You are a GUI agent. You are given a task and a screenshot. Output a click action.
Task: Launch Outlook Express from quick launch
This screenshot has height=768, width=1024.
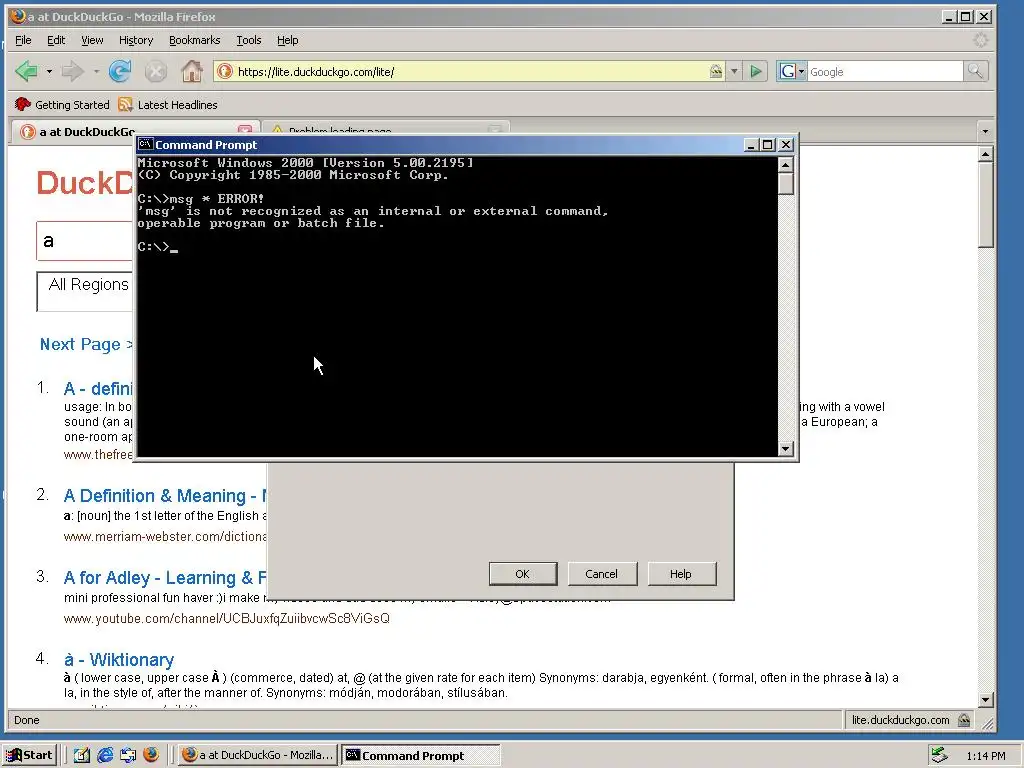coord(128,755)
